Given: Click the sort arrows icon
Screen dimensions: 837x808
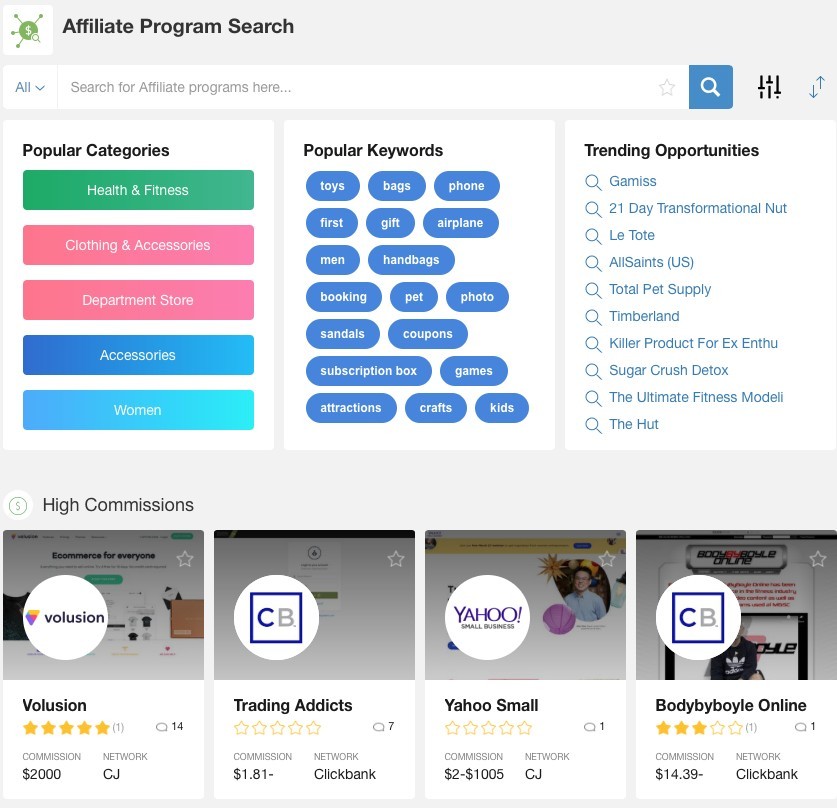Looking at the screenshot, I should click(x=817, y=87).
